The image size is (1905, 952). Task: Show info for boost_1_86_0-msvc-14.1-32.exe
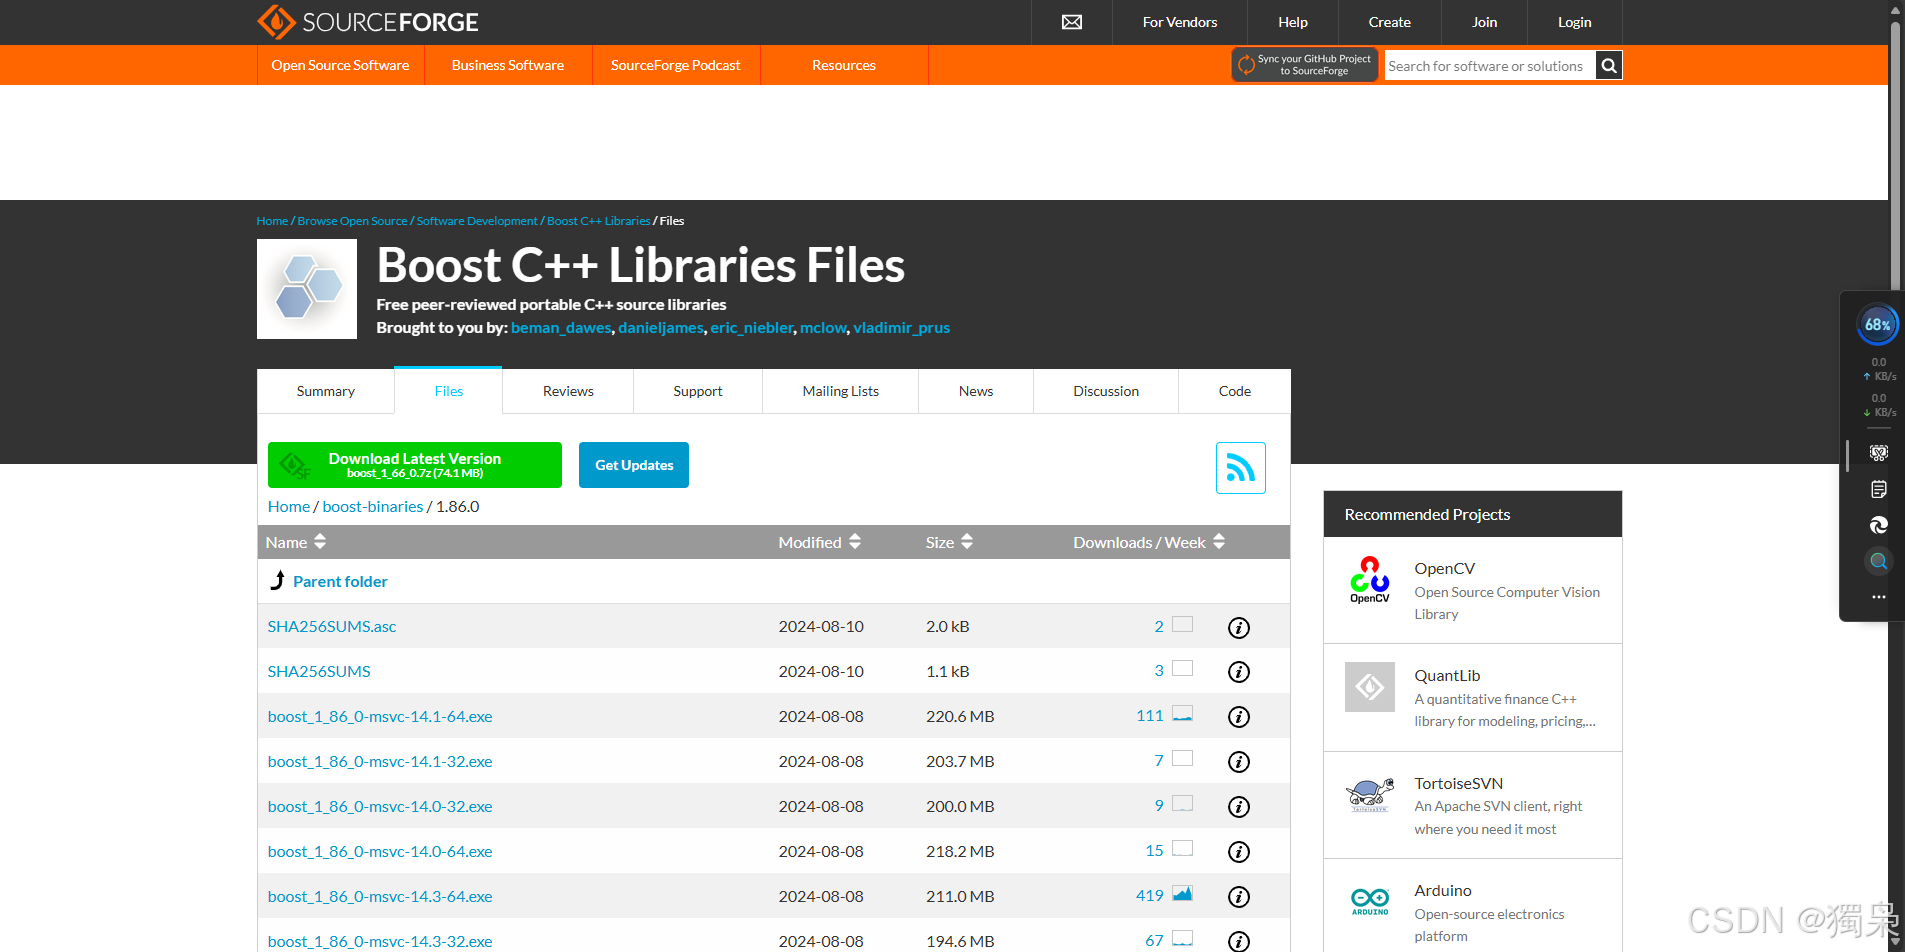click(1238, 762)
